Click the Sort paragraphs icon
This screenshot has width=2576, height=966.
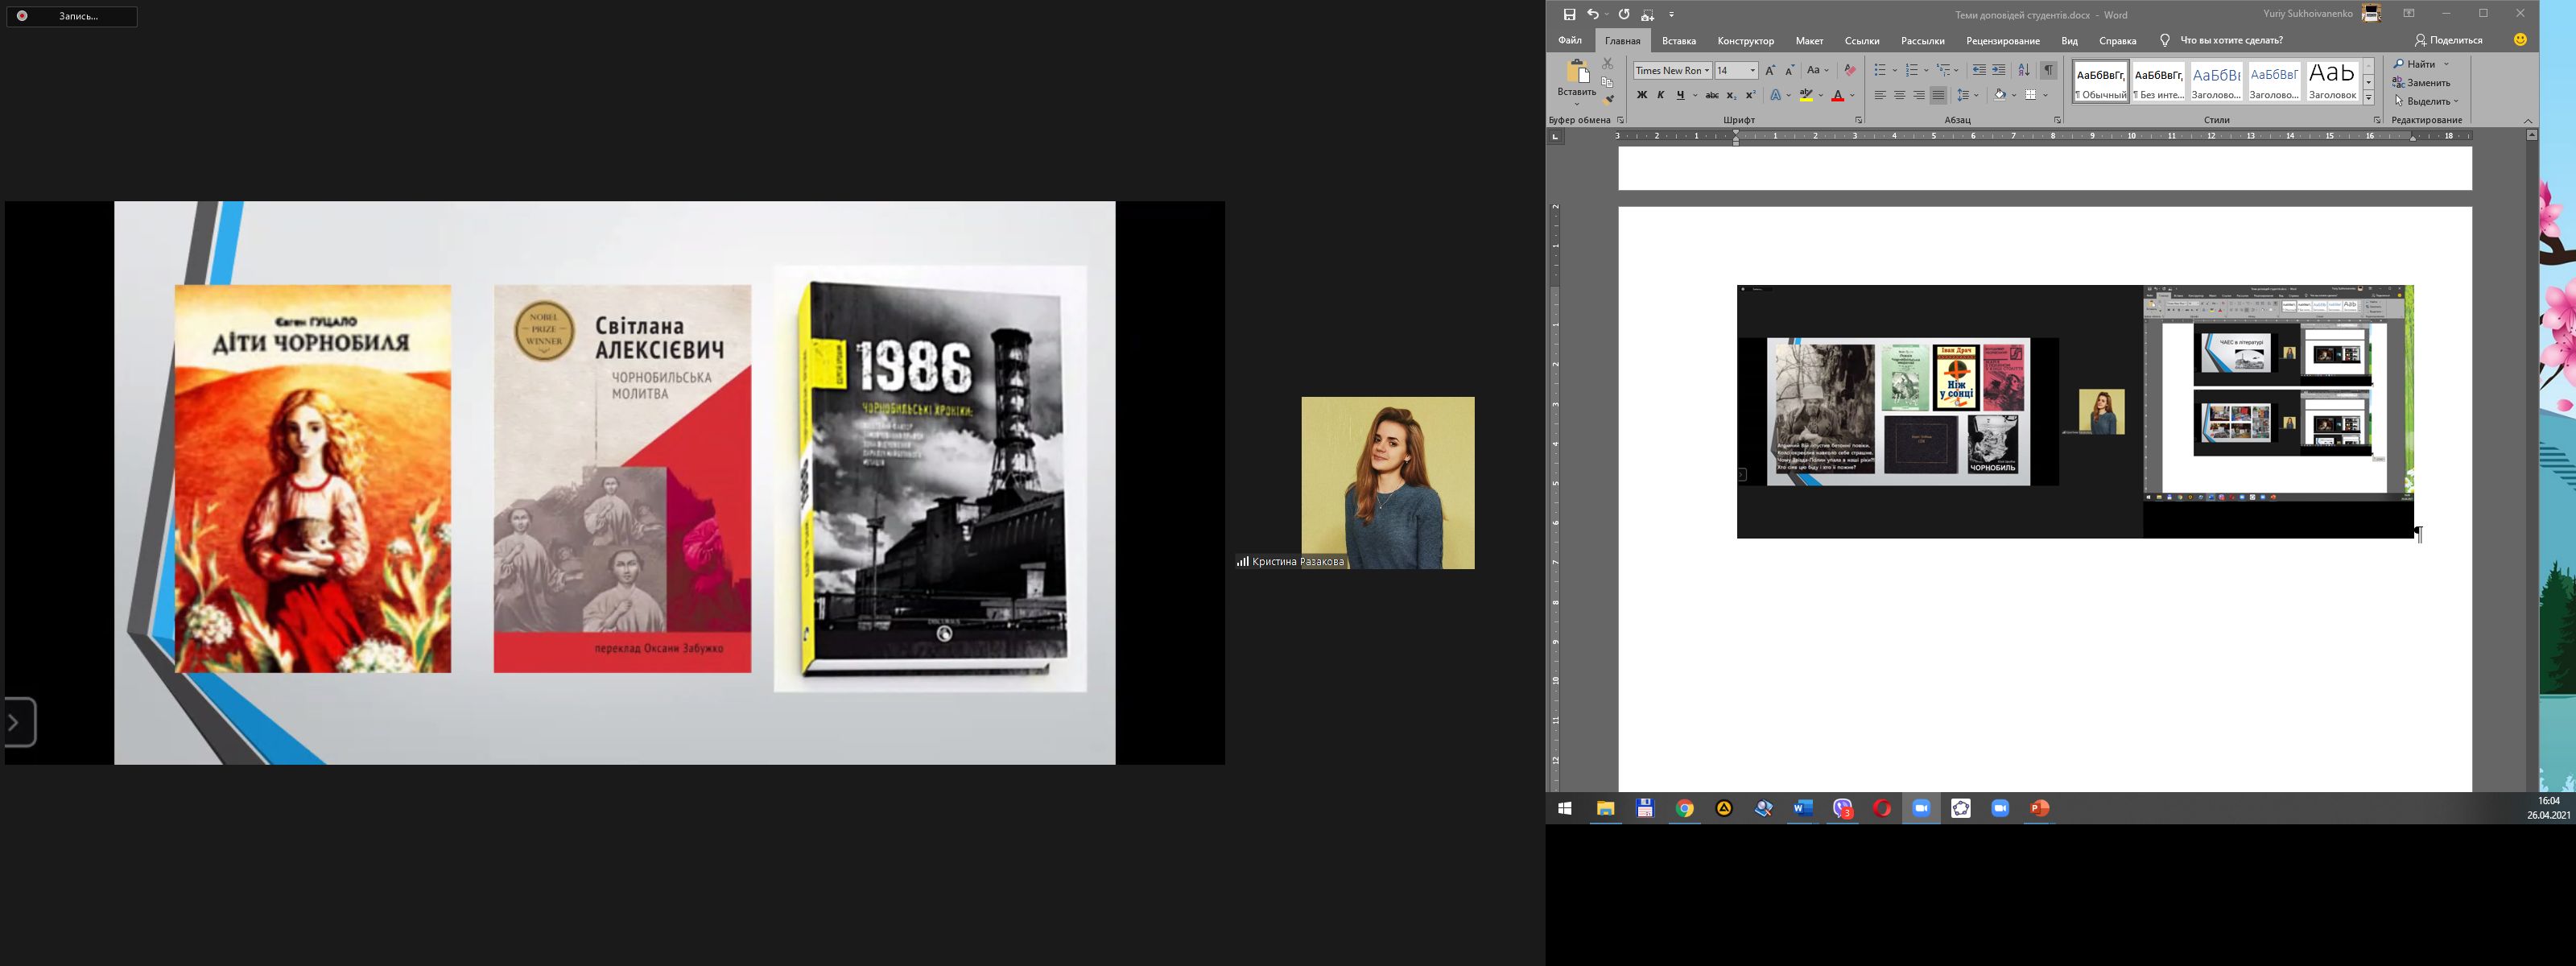pyautogui.click(x=2023, y=70)
